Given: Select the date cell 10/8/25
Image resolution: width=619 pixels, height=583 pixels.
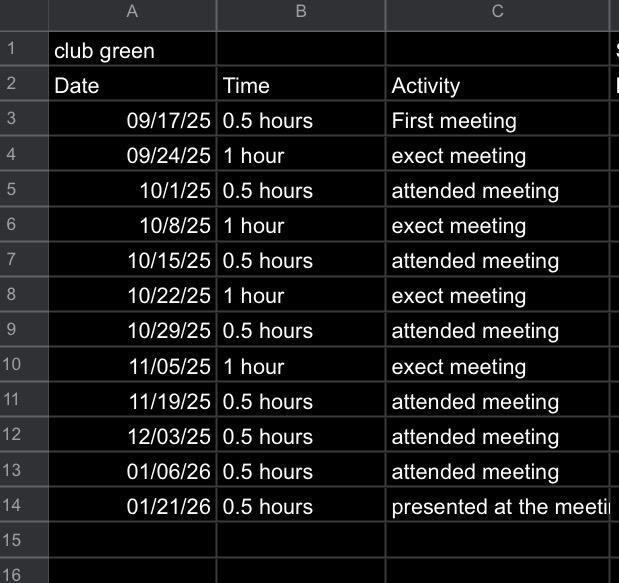Looking at the screenshot, I should tap(132, 226).
